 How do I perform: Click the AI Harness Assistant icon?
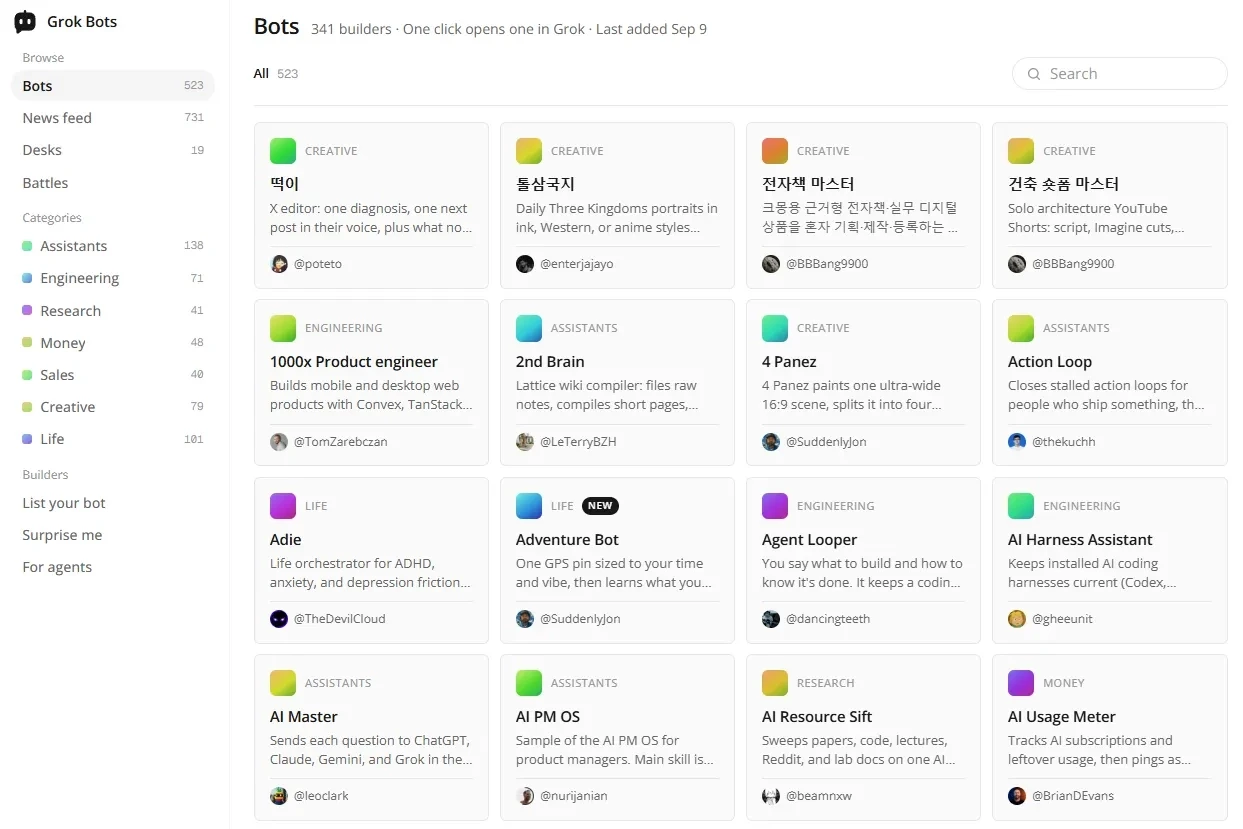point(1021,506)
